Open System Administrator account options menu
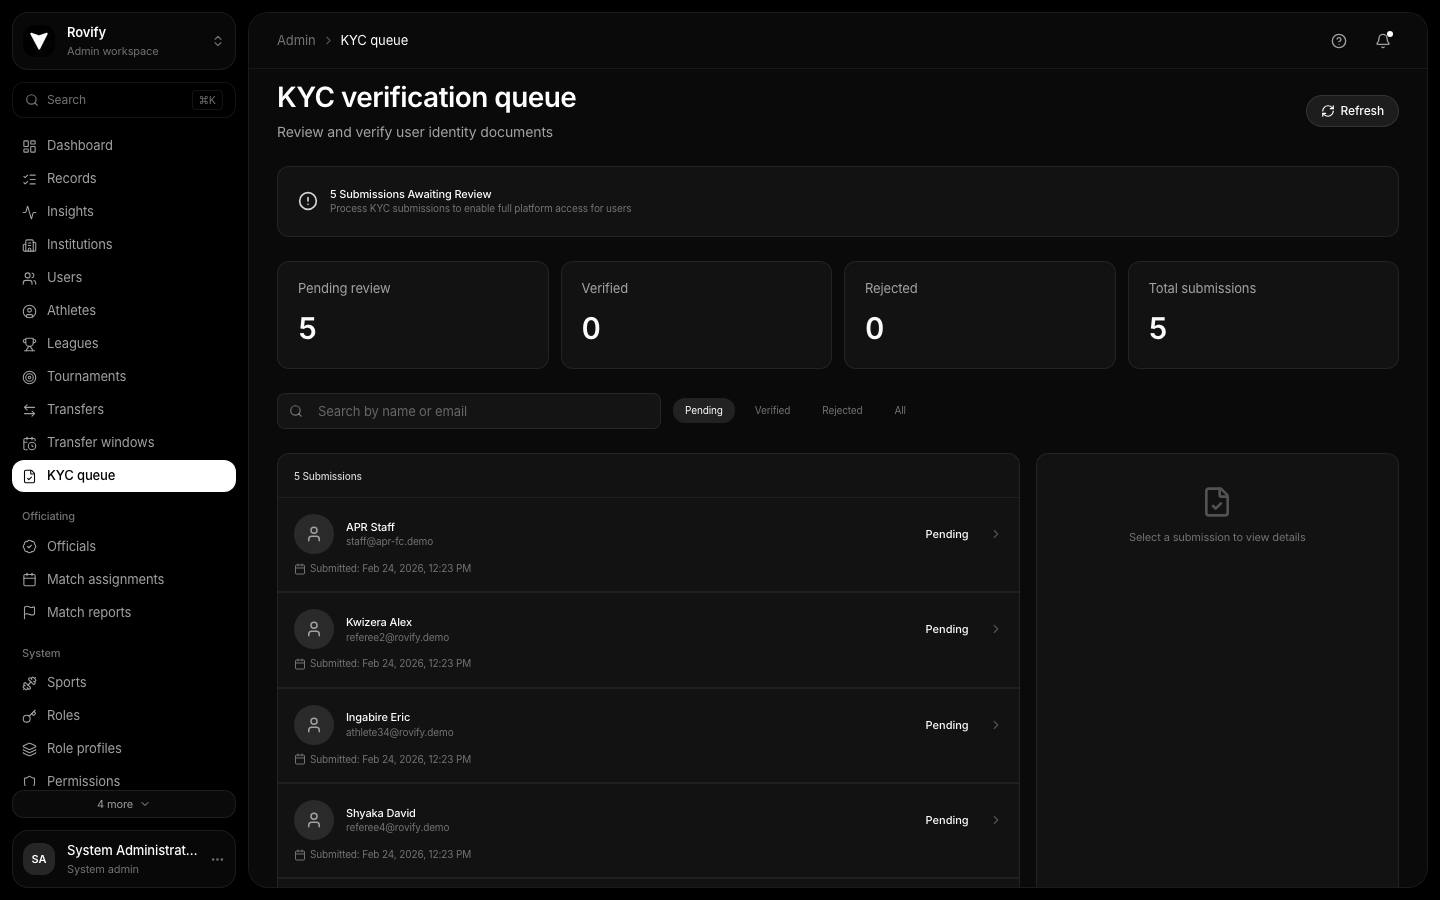 click(x=217, y=859)
